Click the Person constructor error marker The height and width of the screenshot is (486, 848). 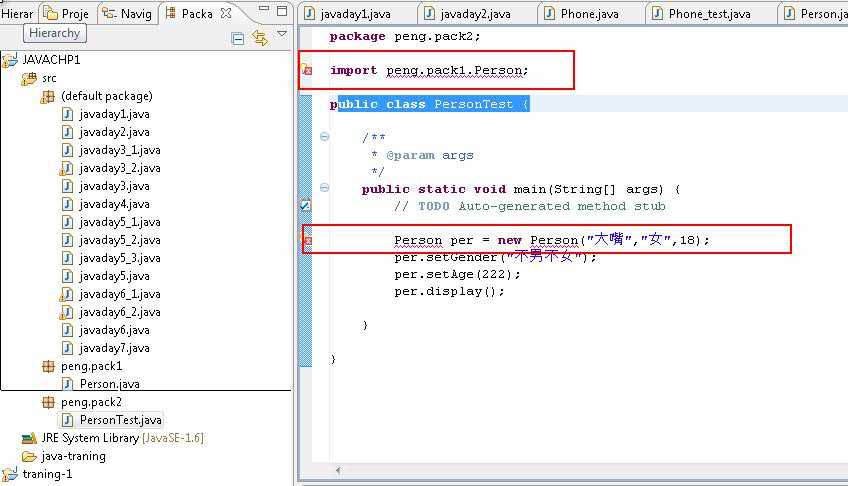pyautogui.click(x=307, y=239)
